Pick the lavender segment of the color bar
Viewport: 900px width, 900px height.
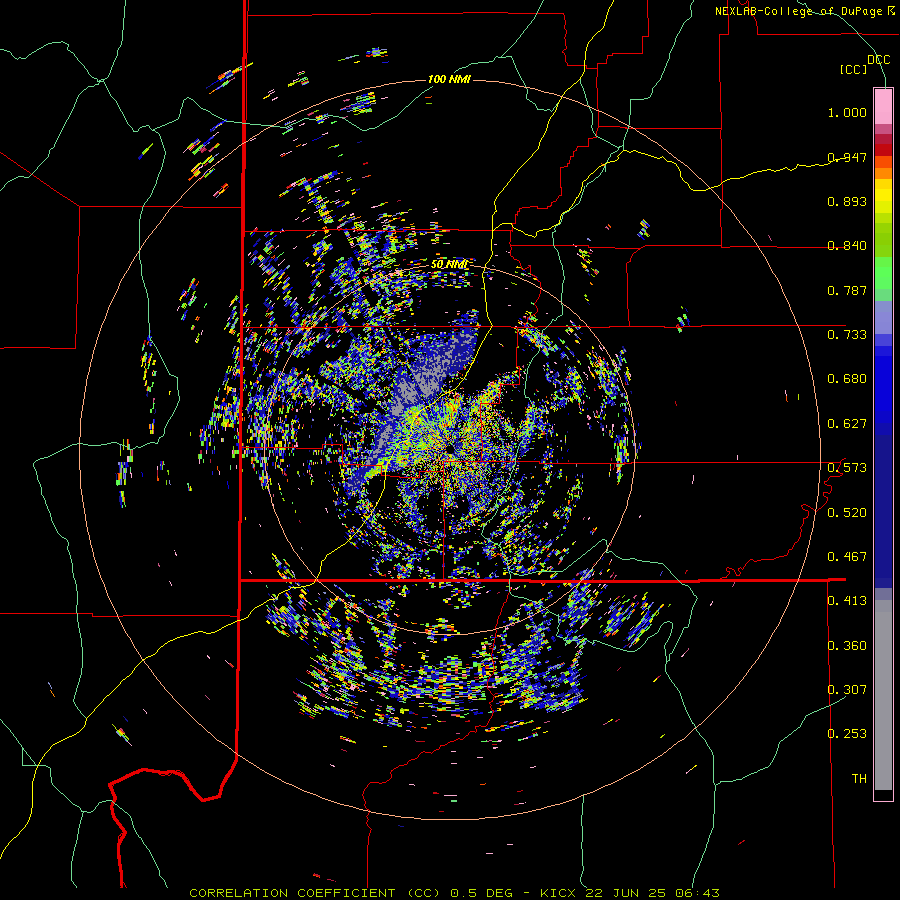coord(883,317)
